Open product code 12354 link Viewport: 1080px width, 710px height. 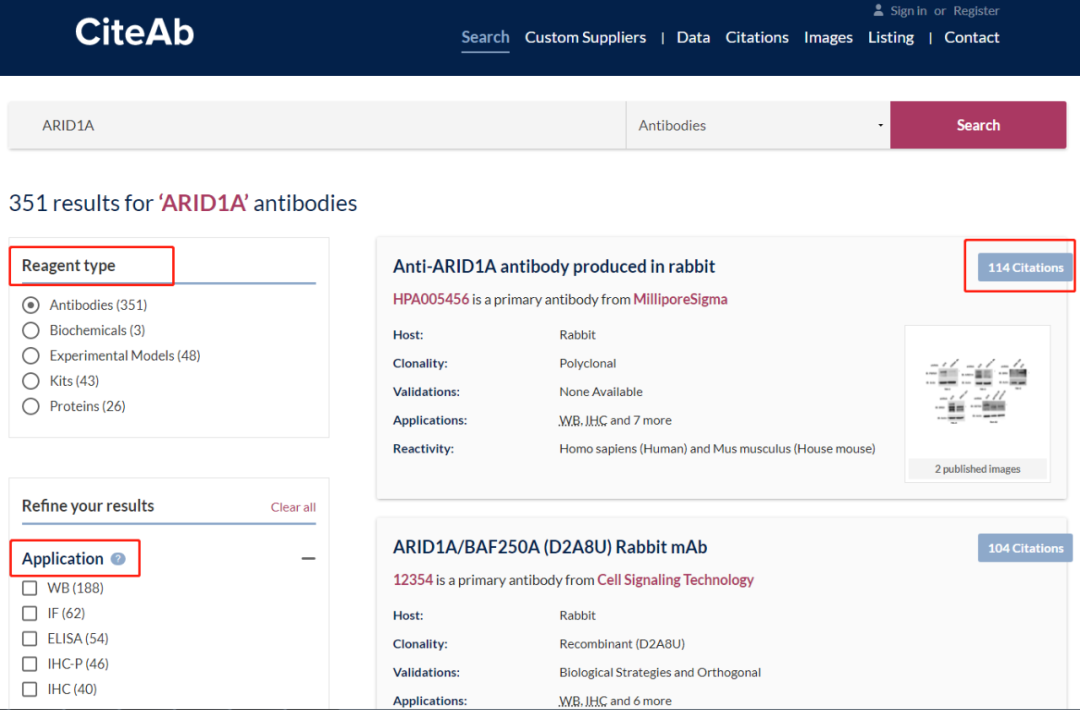[x=413, y=580]
